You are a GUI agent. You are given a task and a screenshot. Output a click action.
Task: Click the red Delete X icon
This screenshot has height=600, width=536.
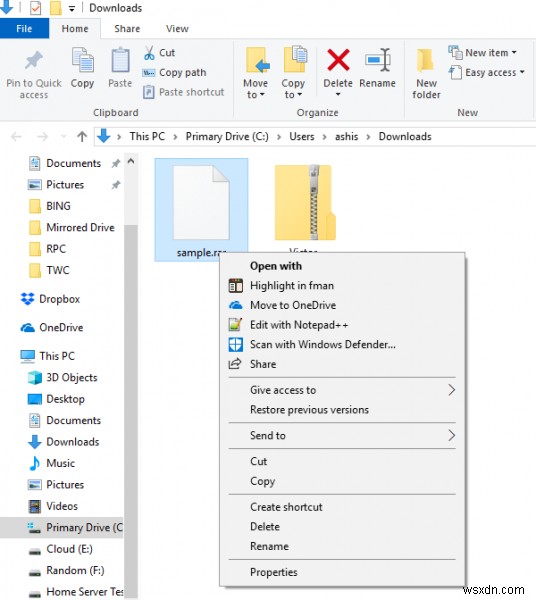[x=338, y=60]
